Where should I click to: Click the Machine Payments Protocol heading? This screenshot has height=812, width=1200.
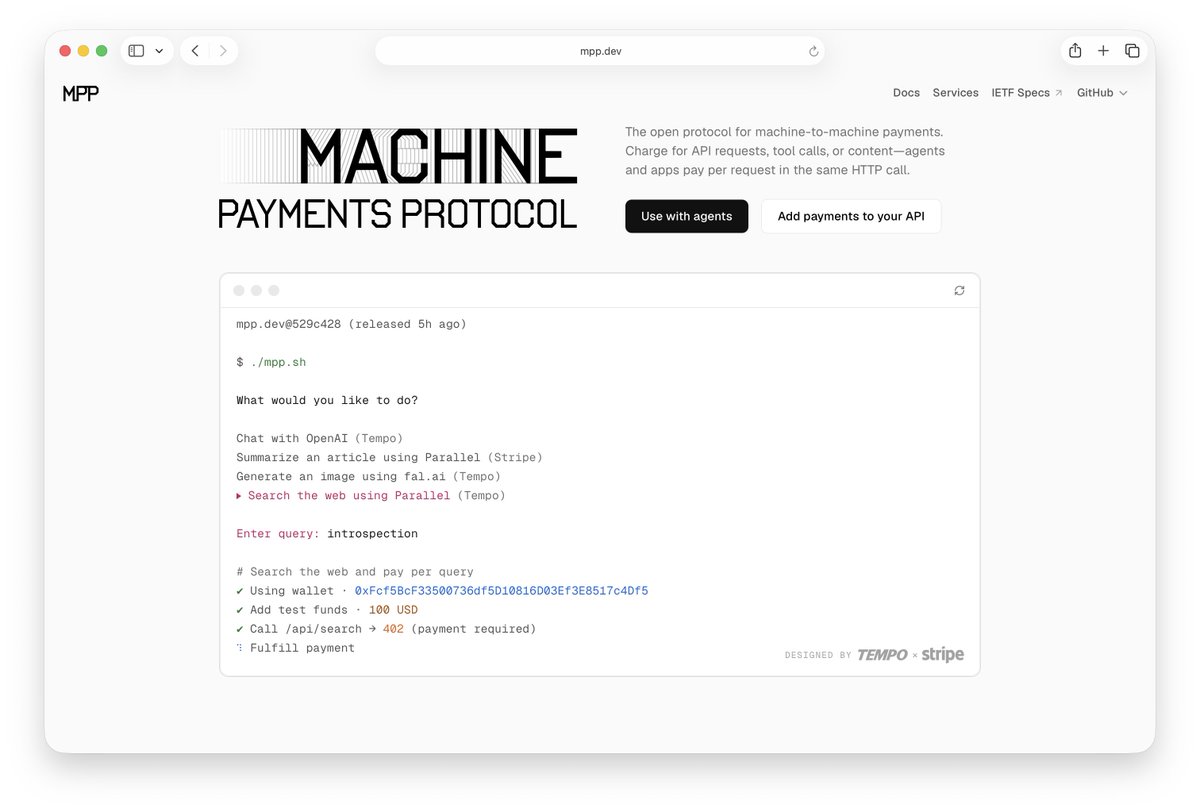coord(398,178)
